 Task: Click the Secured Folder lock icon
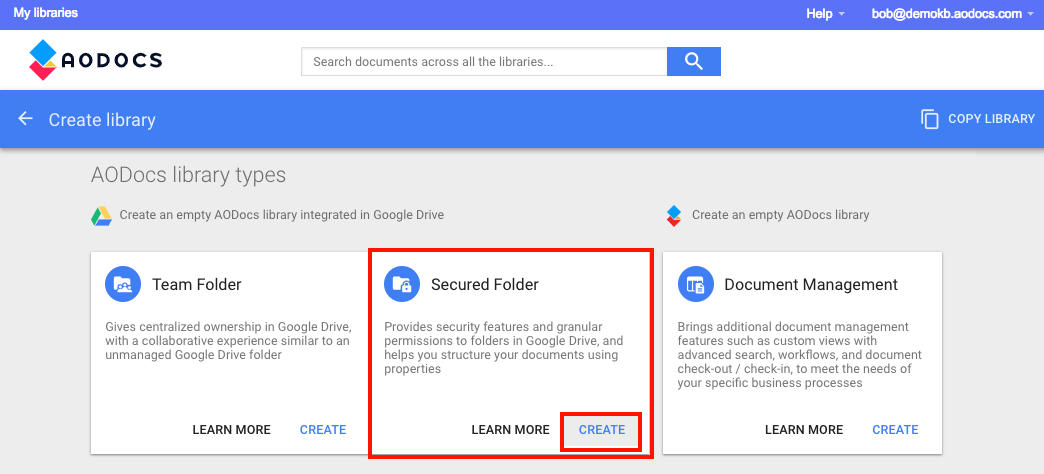click(402, 285)
